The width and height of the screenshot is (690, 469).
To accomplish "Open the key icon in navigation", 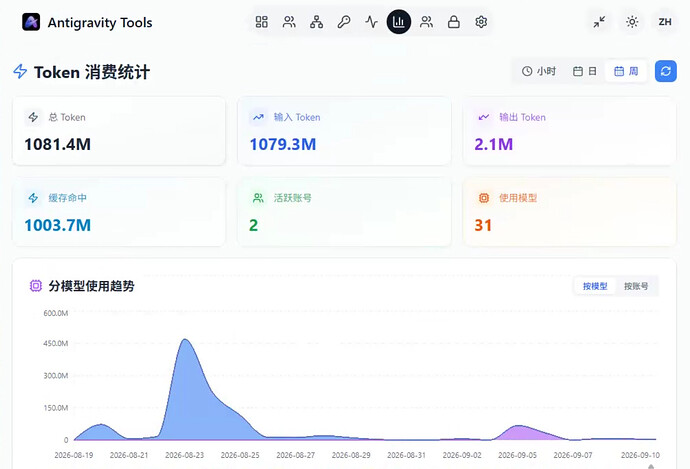I will pyautogui.click(x=344, y=22).
